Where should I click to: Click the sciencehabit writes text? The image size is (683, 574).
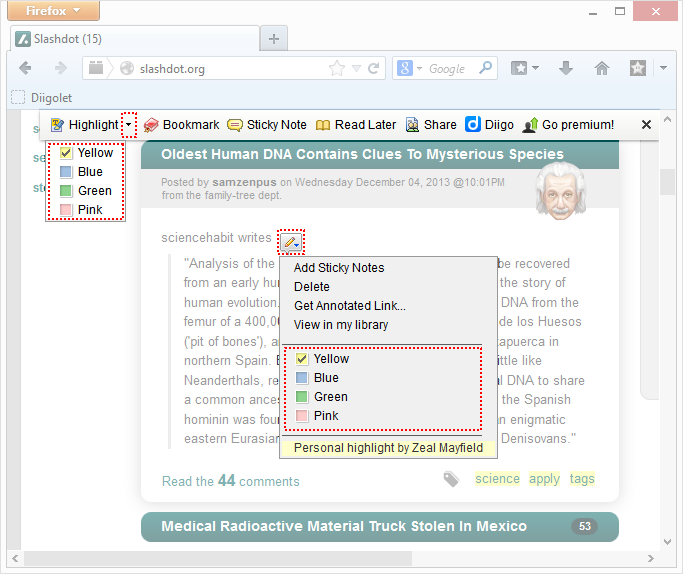click(x=216, y=238)
